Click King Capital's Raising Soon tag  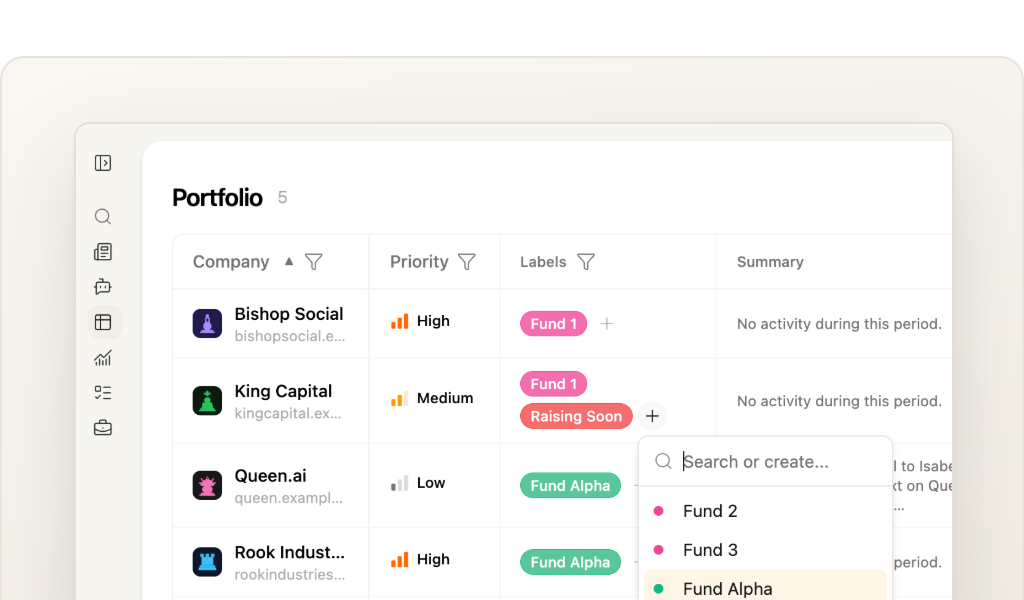[576, 416]
